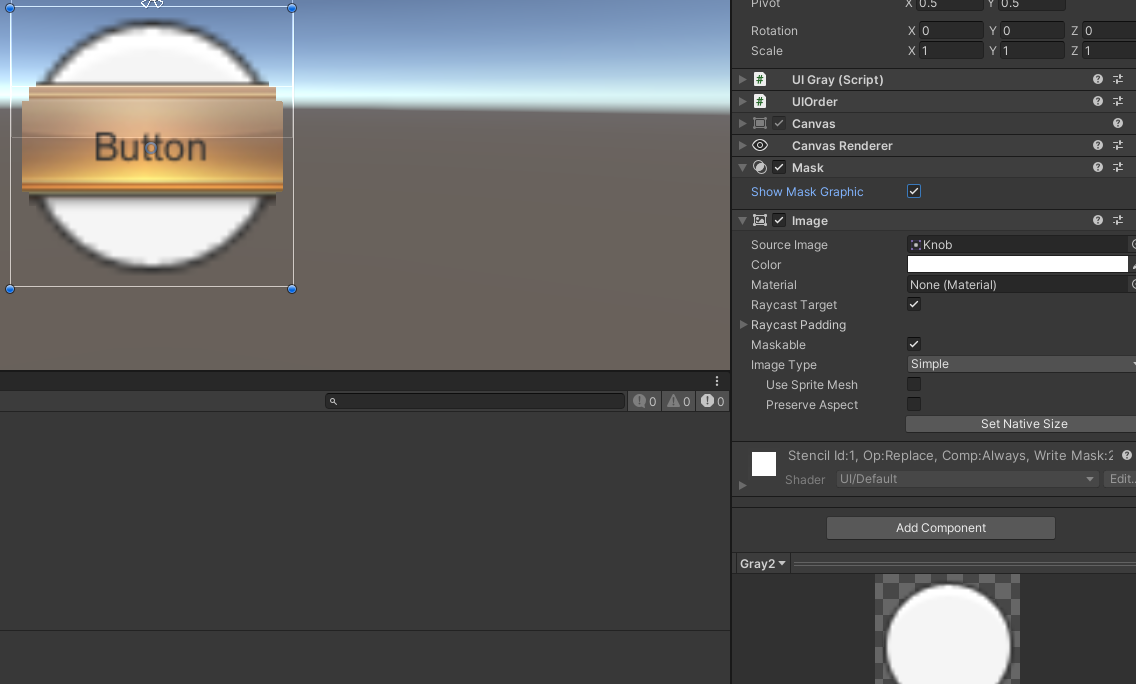Expand the Raycast Padding section
Image resolution: width=1136 pixels, height=684 pixels.
[743, 325]
